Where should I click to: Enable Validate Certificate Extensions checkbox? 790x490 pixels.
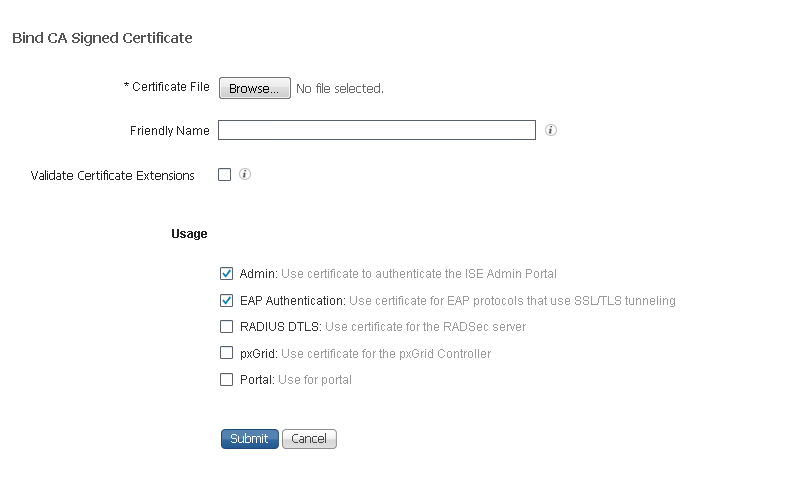(225, 175)
